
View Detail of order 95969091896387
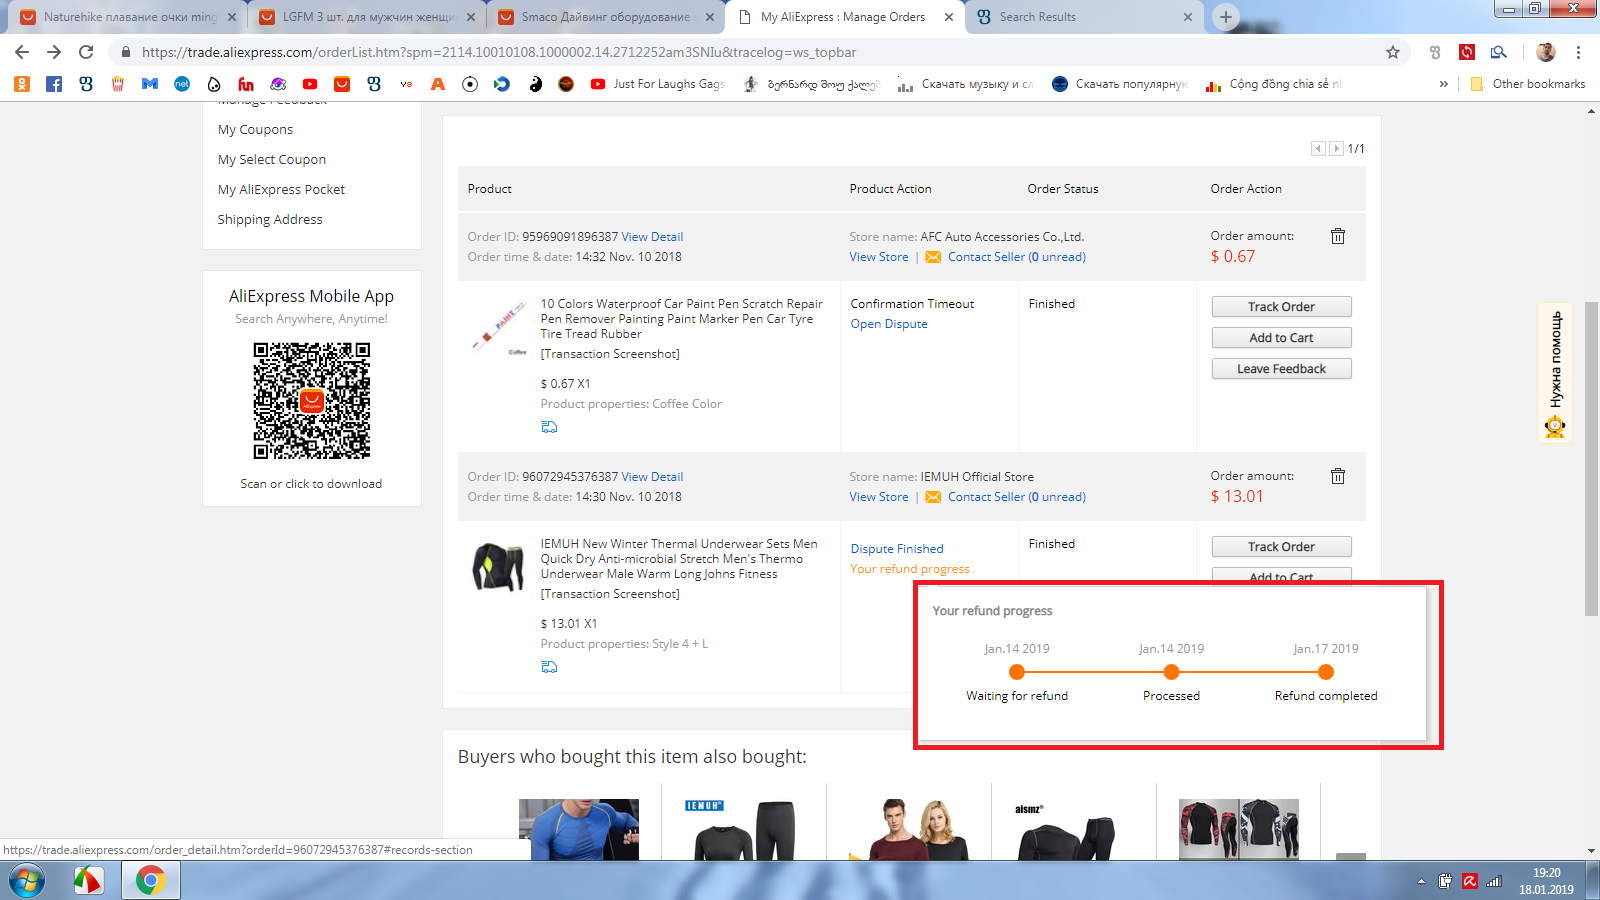click(652, 237)
